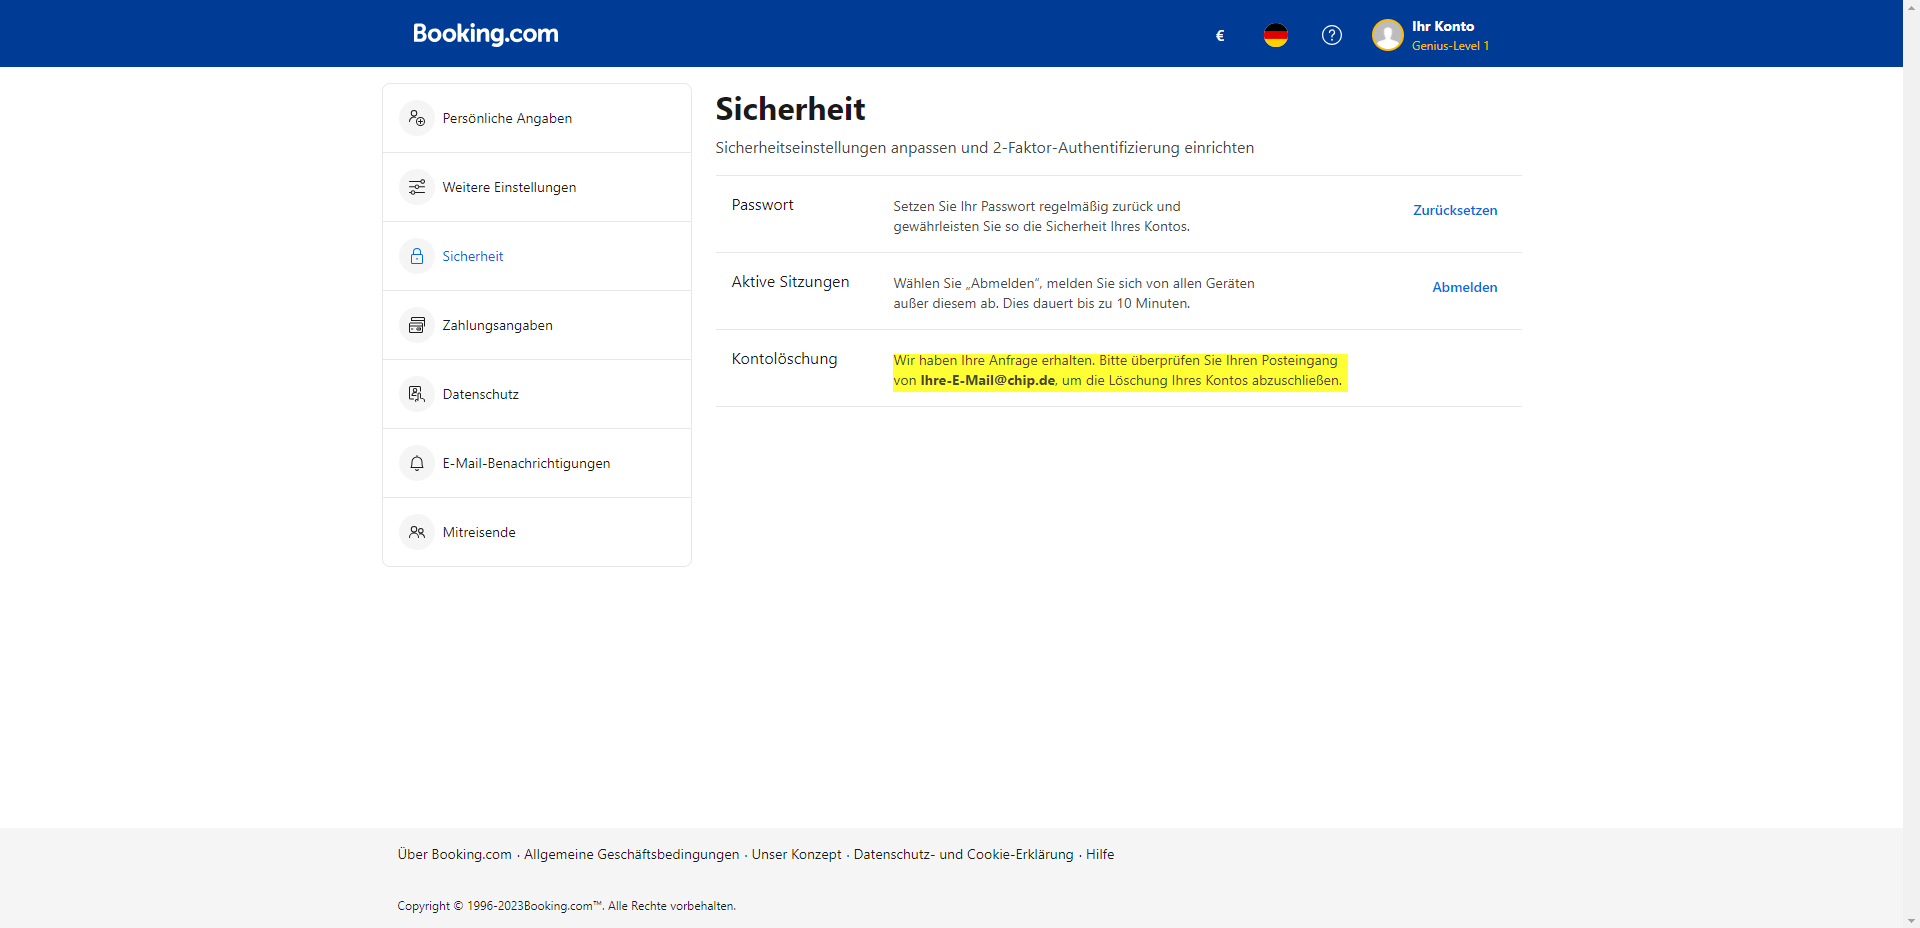The image size is (1920, 928).
Task: Open the Hilfe footer link
Action: [x=1099, y=854]
